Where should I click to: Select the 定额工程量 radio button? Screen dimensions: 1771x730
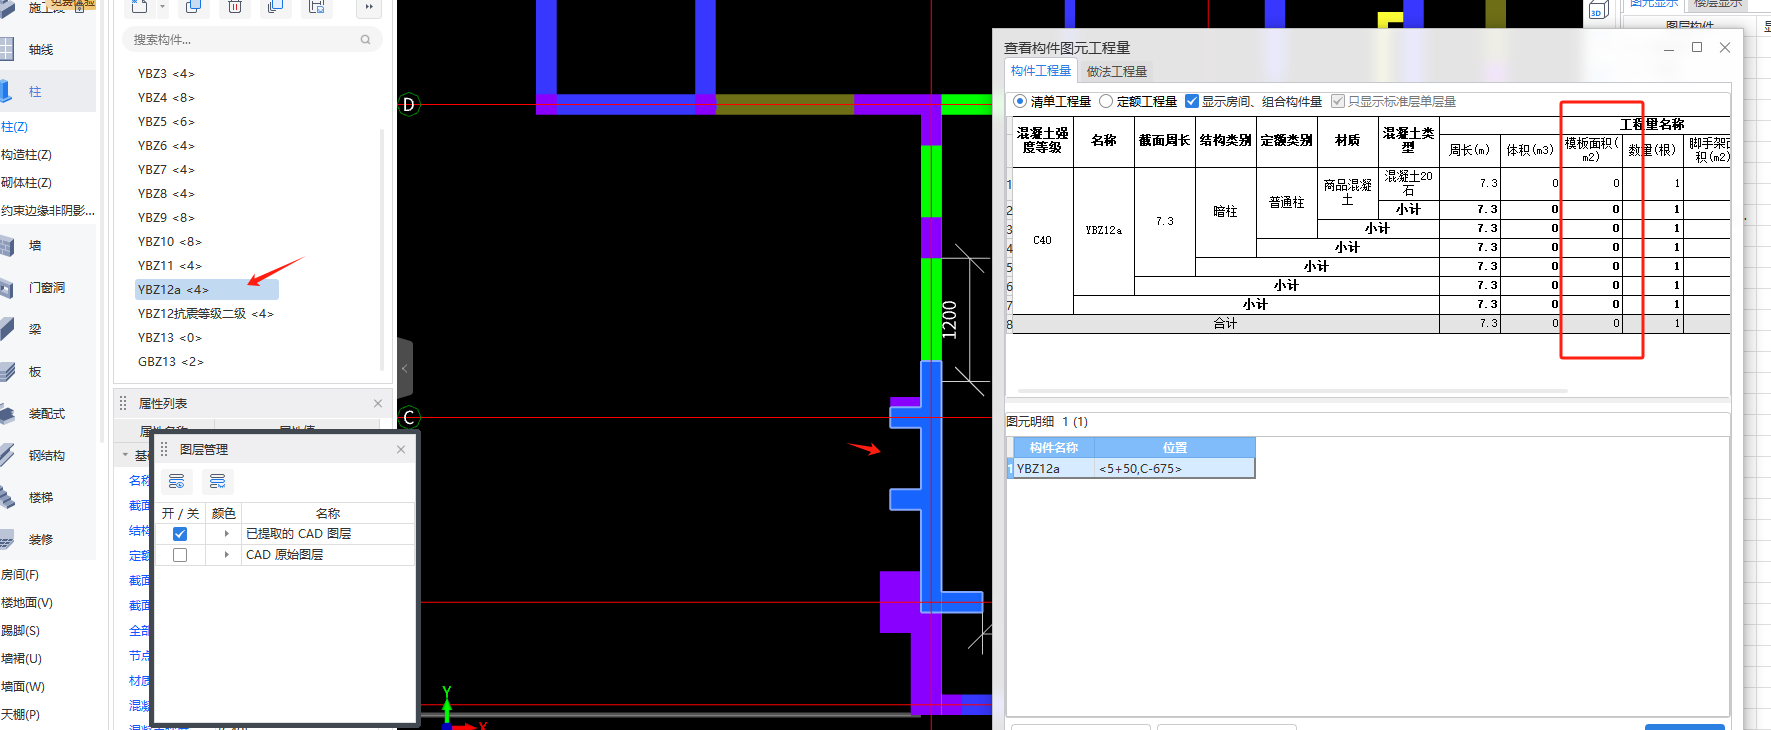click(1106, 101)
